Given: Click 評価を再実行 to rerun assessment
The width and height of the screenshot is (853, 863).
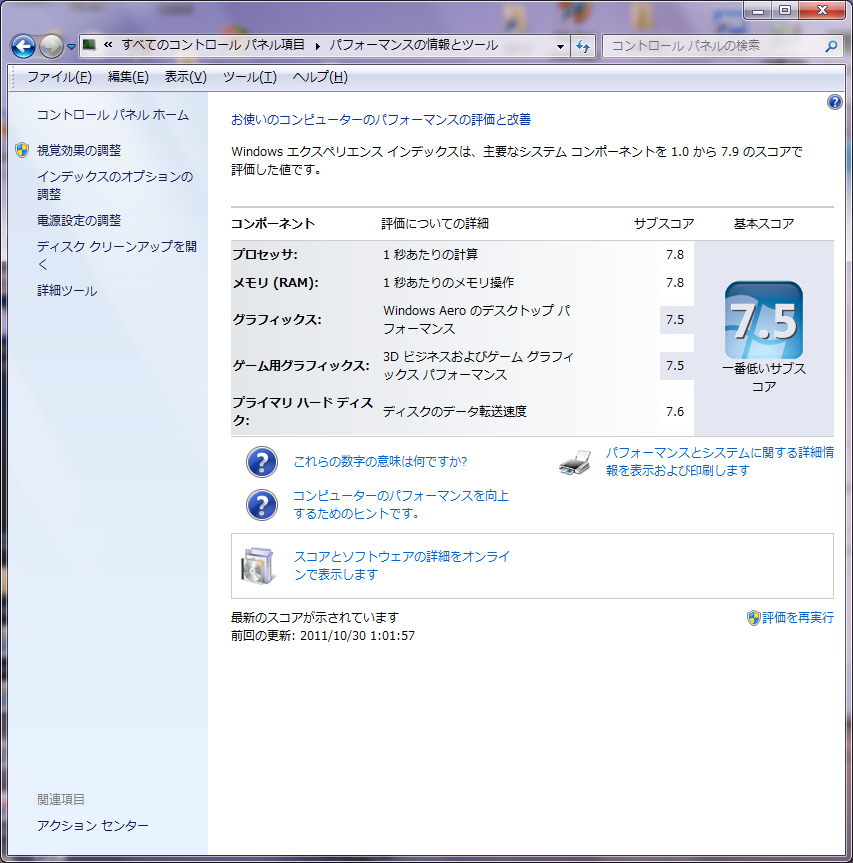Looking at the screenshot, I should click(x=797, y=618).
